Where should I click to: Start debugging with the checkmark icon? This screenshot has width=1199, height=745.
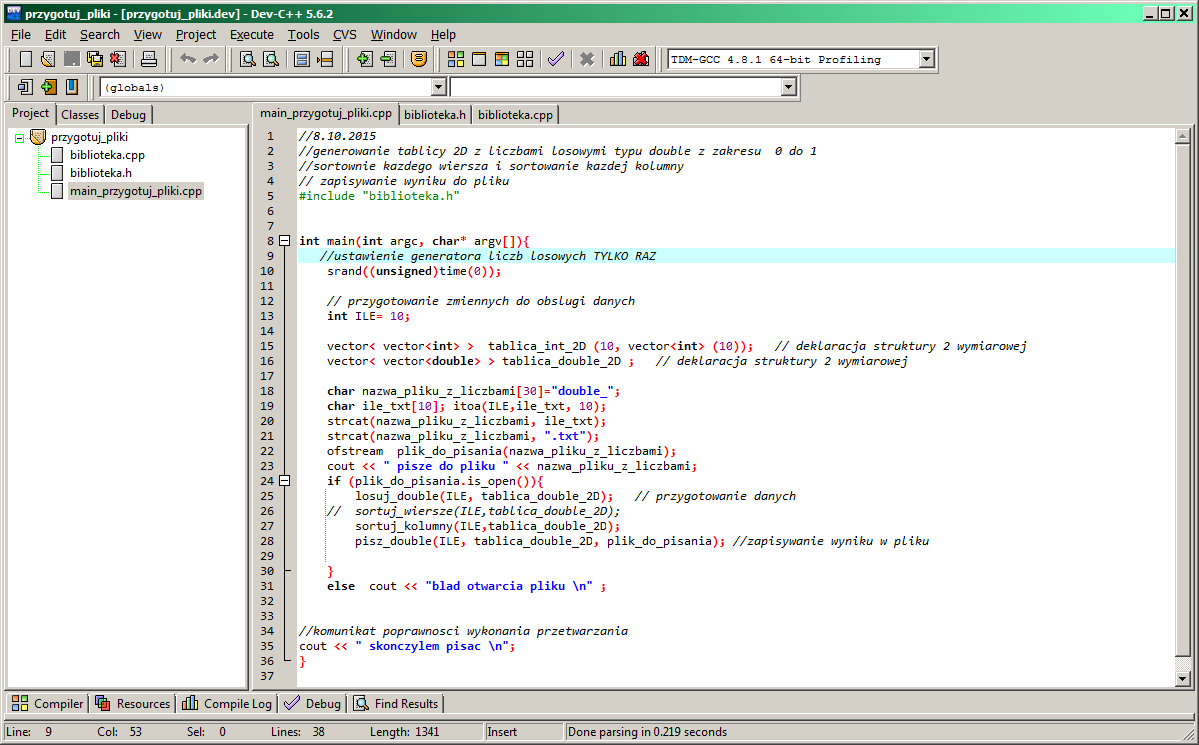pos(556,59)
